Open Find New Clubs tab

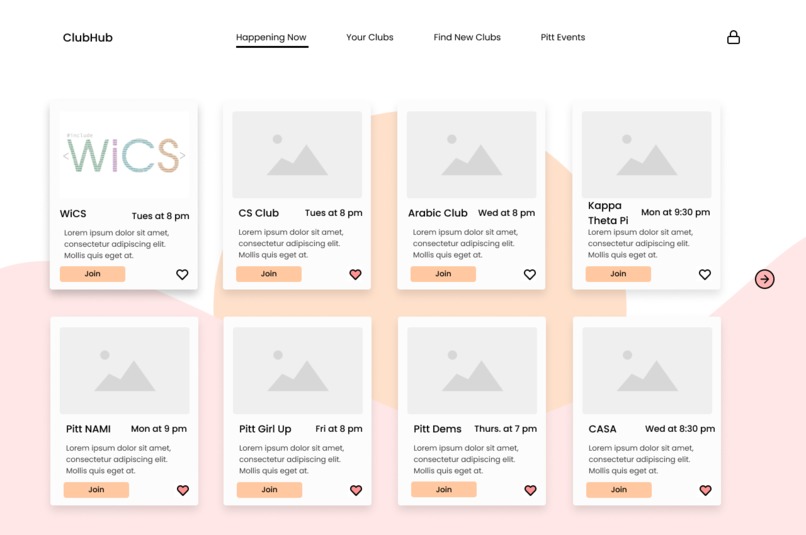coord(467,38)
